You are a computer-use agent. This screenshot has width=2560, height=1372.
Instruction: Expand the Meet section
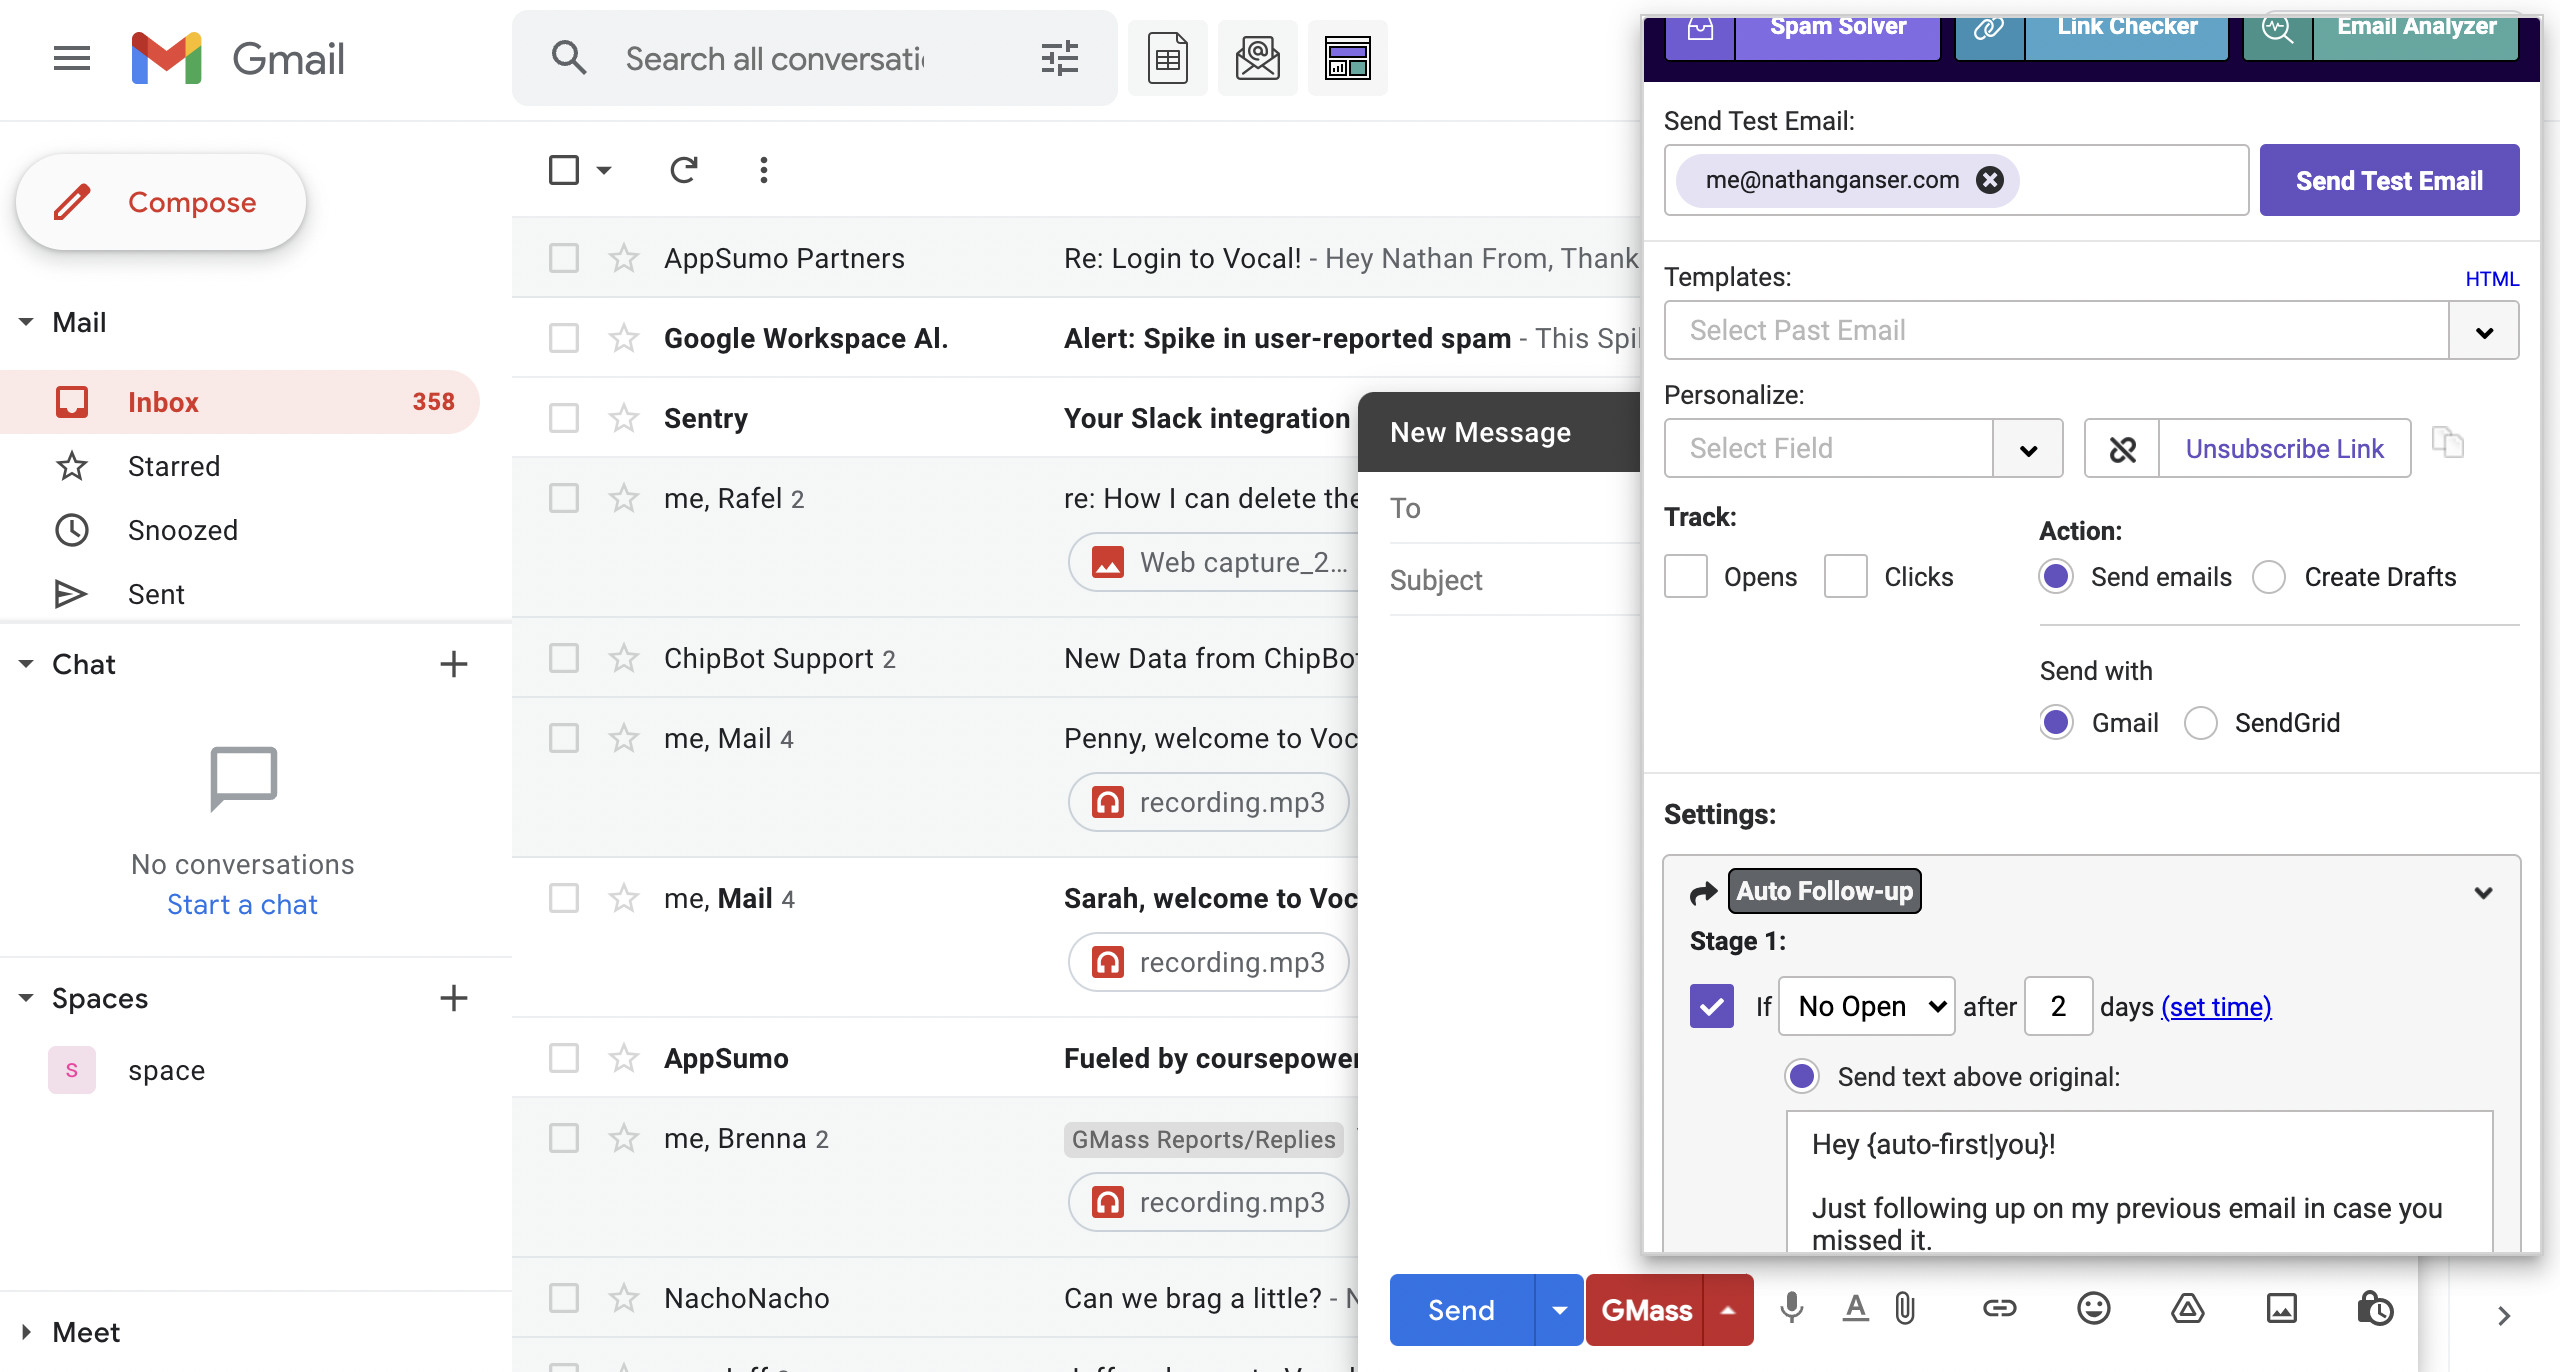(x=26, y=1332)
